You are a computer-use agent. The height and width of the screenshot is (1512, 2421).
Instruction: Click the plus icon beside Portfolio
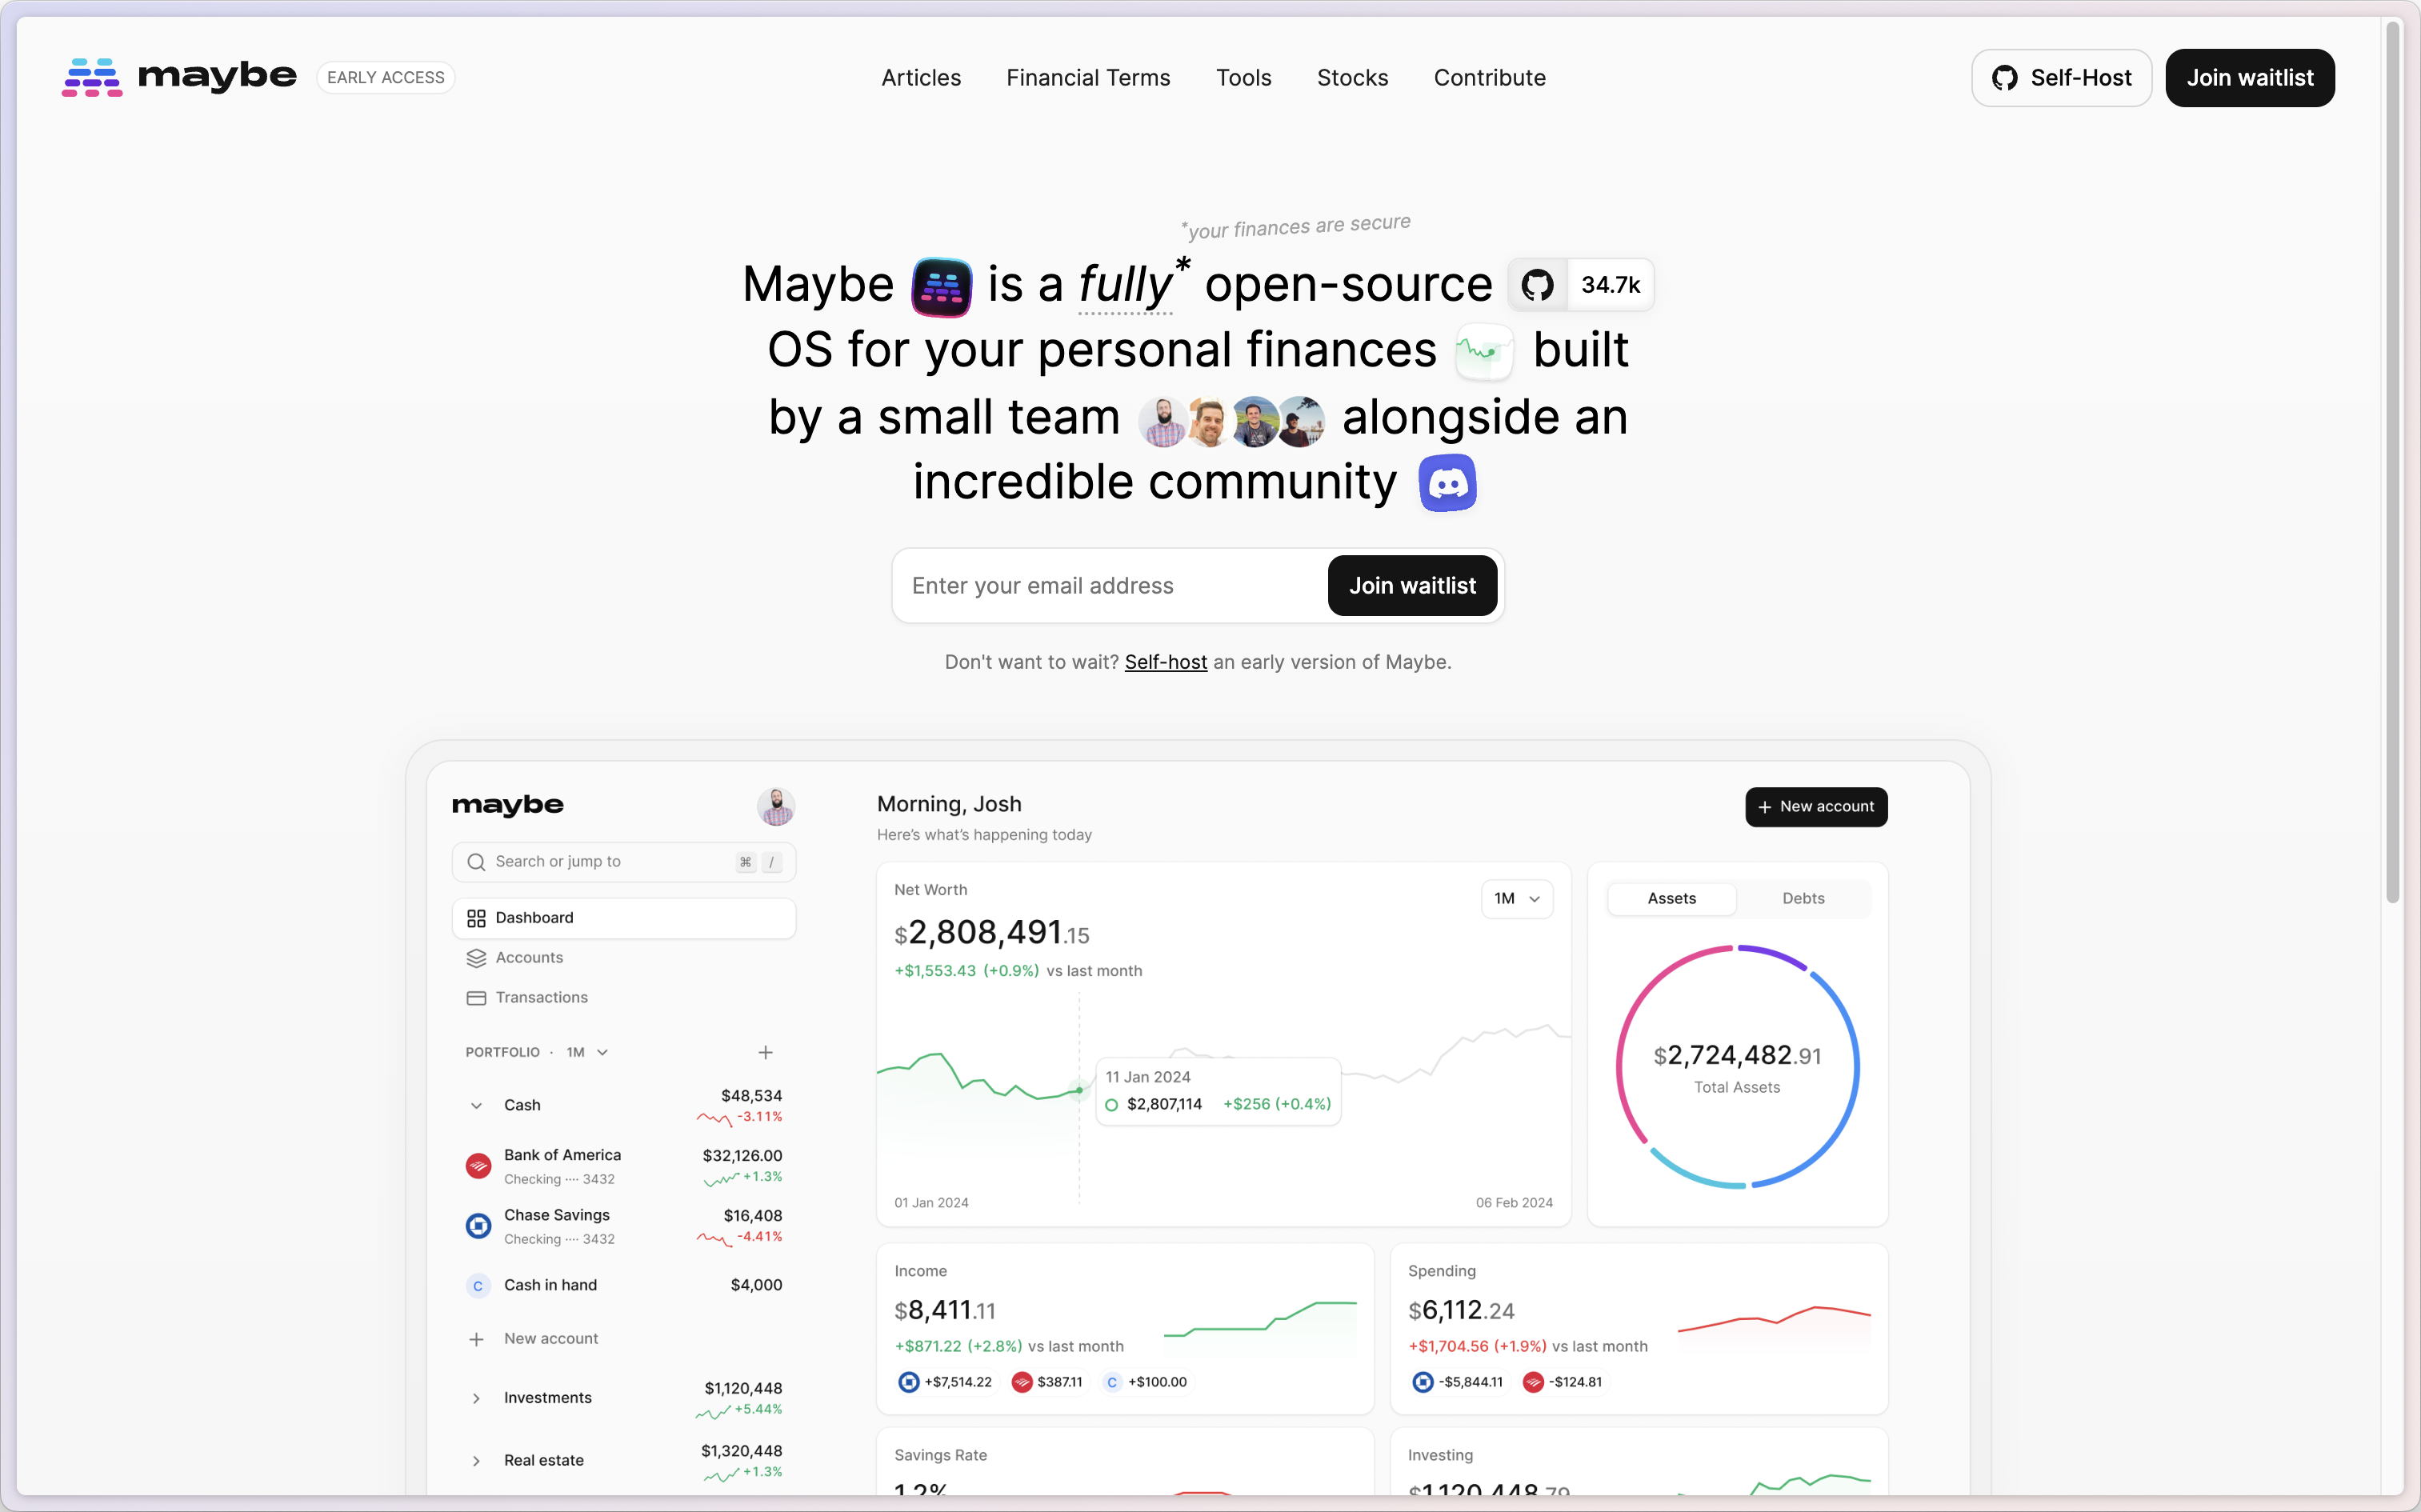click(x=765, y=1052)
